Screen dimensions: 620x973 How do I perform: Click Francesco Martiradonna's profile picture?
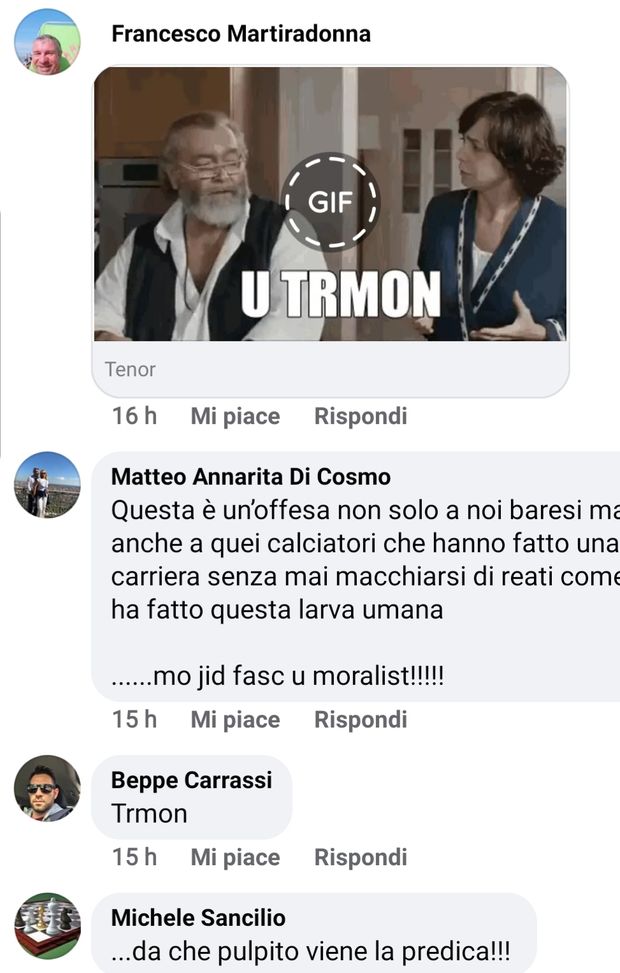coord(47,37)
